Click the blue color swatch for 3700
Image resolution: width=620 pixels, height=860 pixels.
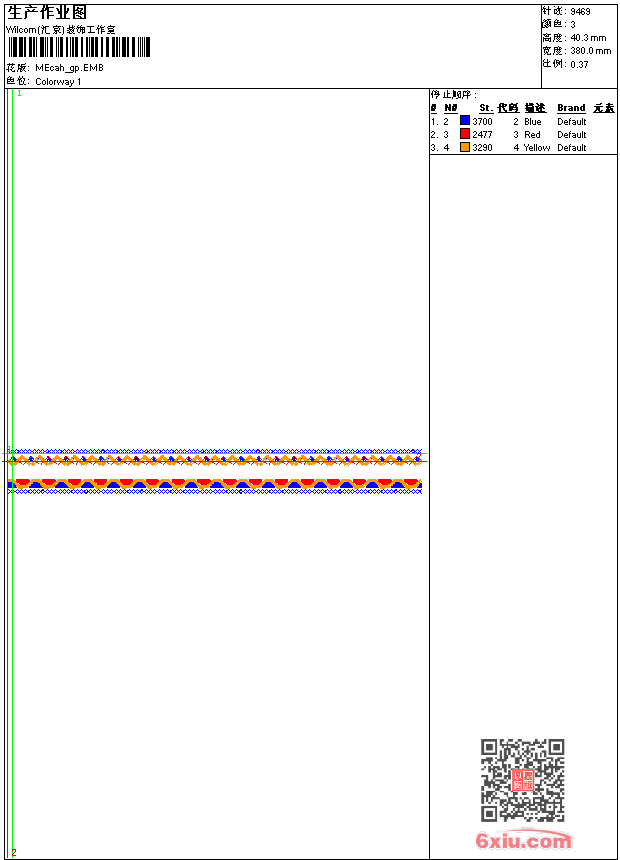point(465,121)
